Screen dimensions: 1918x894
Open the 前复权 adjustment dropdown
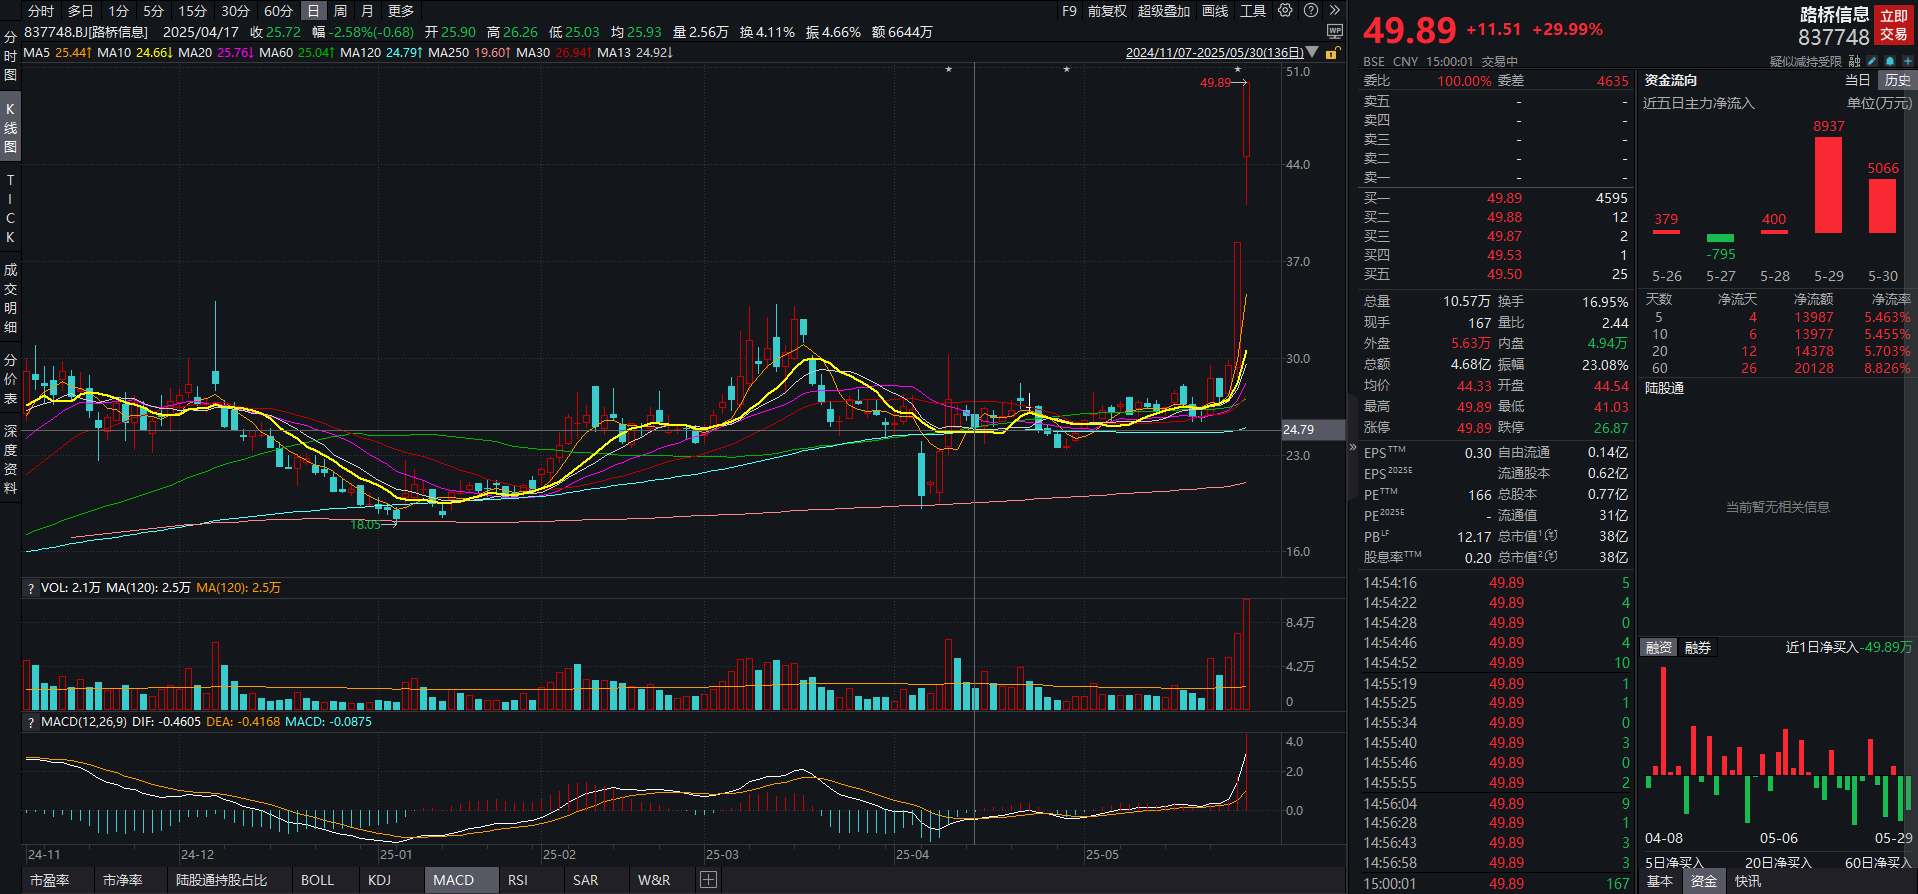tap(1107, 11)
